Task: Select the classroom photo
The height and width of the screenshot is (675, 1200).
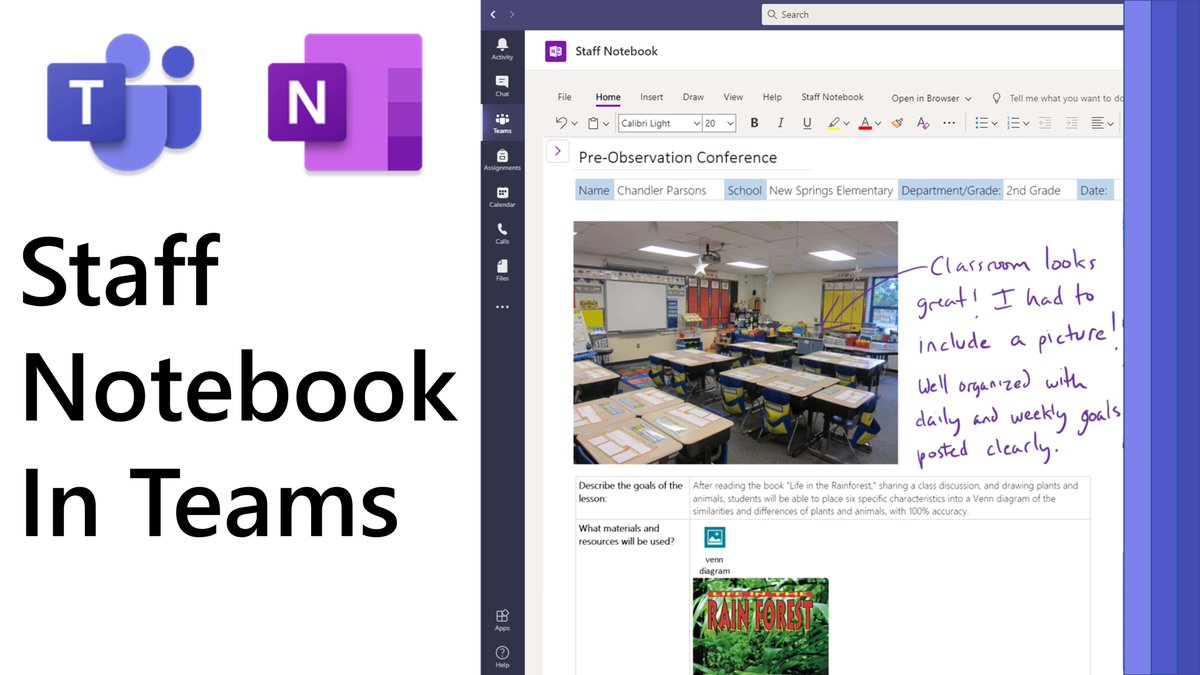Action: [735, 342]
